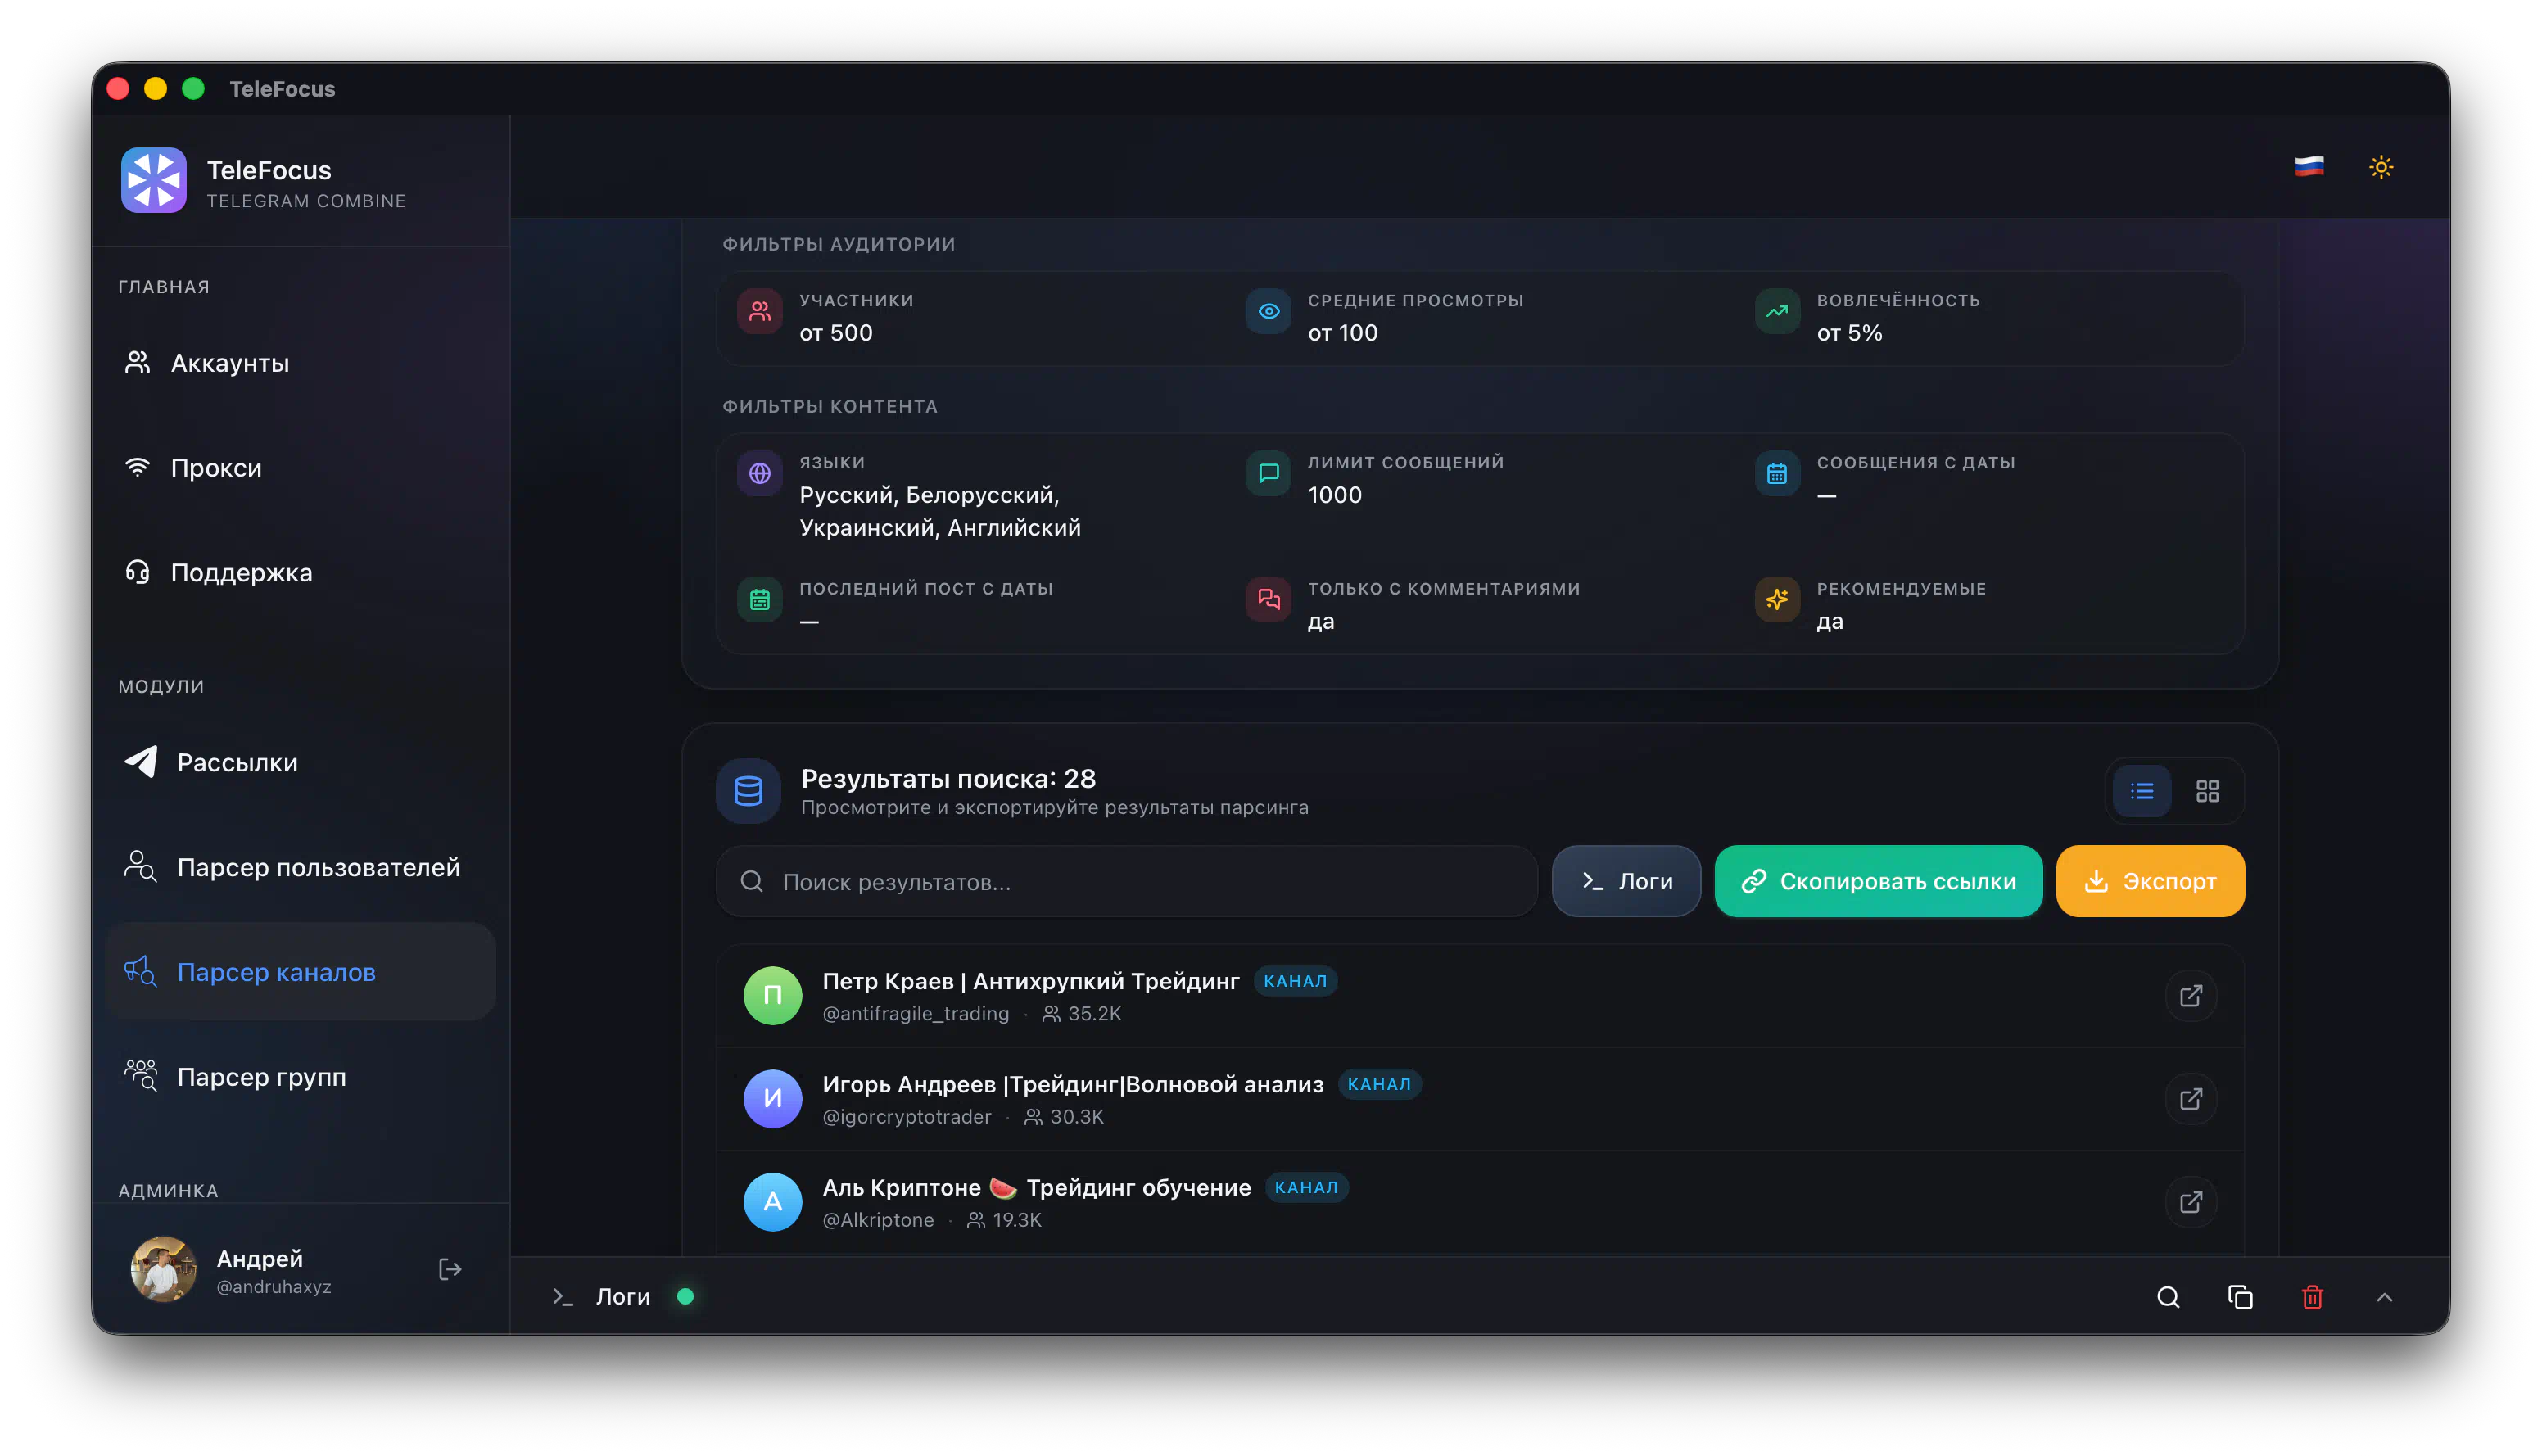Click the Средние просмотры eye icon

1268,312
